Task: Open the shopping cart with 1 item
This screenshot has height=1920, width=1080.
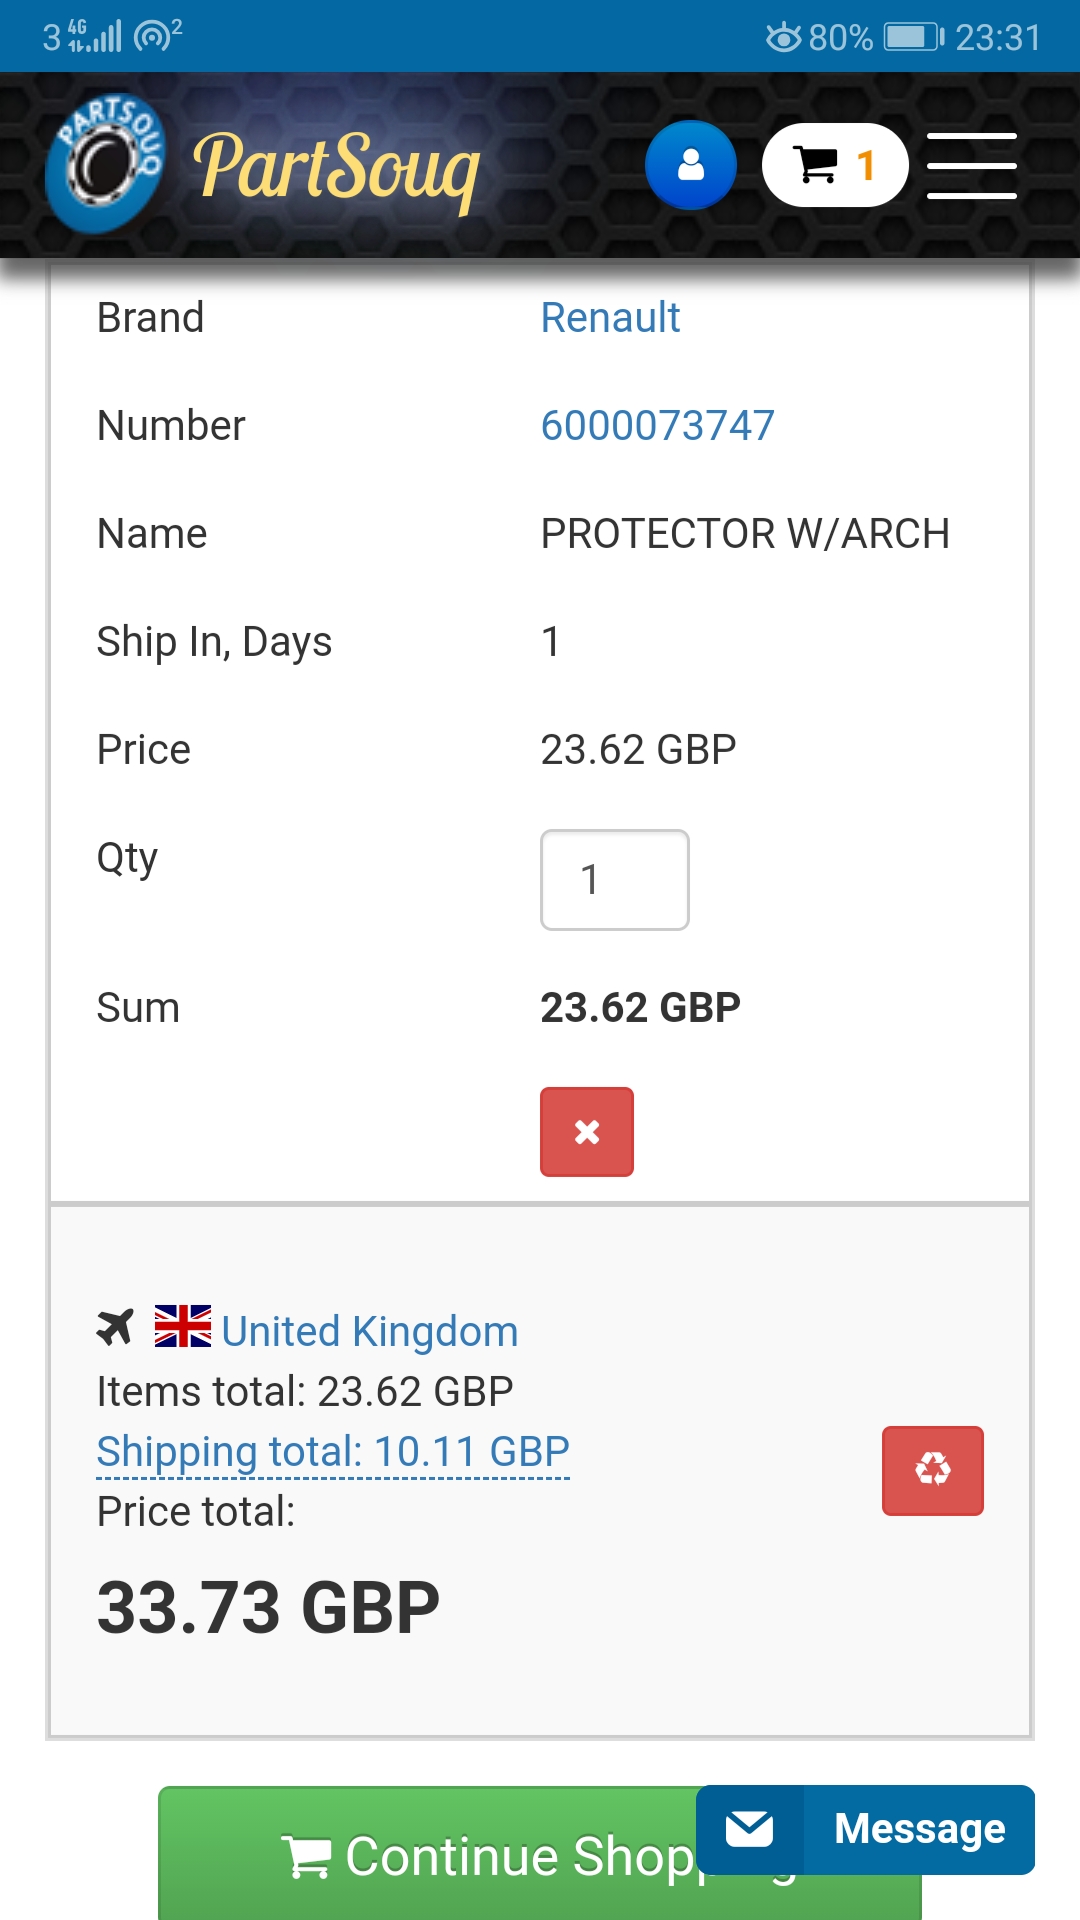Action: [x=835, y=165]
